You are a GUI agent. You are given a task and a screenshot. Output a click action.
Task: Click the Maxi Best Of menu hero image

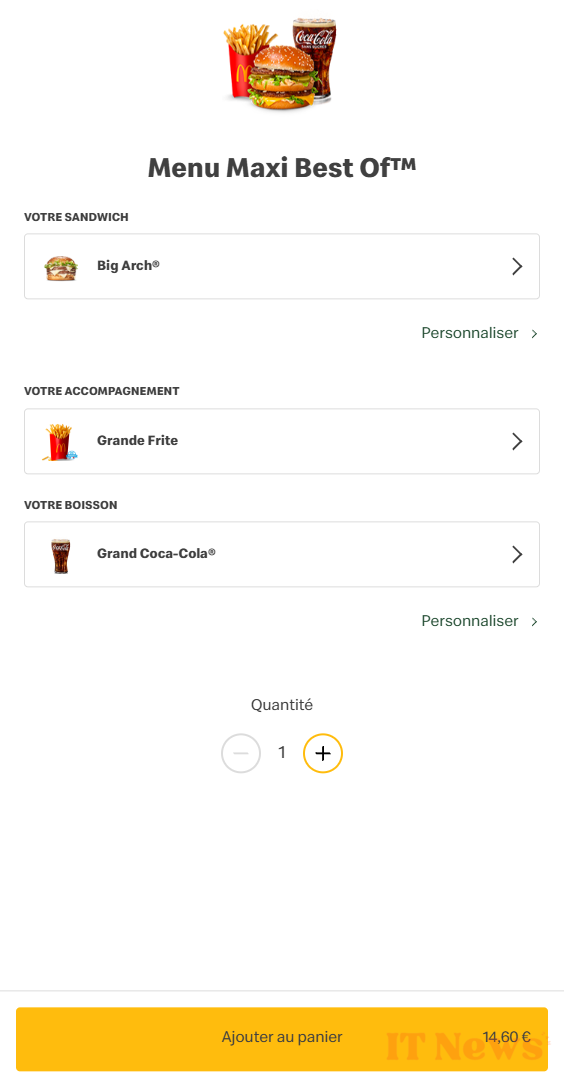[281, 64]
